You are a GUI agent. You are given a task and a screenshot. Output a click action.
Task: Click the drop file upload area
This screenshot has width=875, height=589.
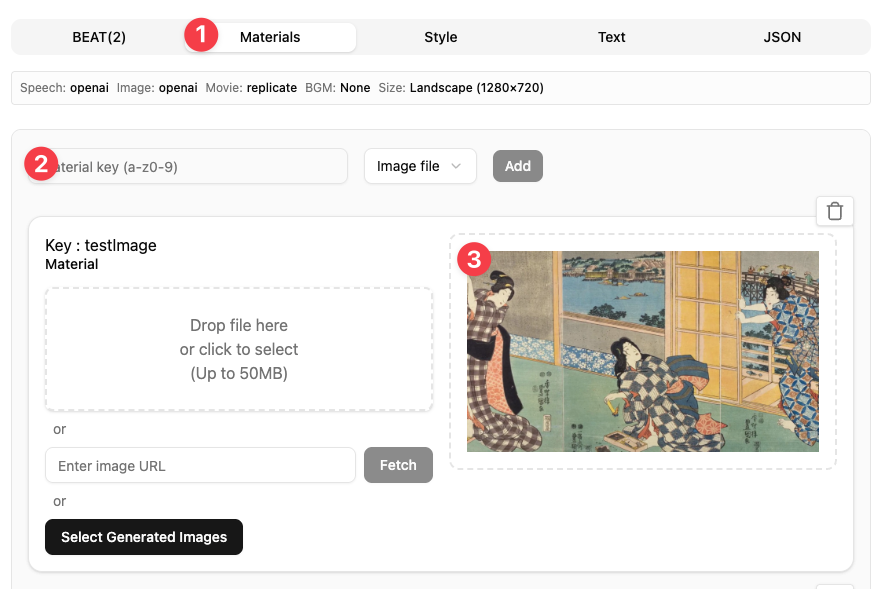[239, 349]
